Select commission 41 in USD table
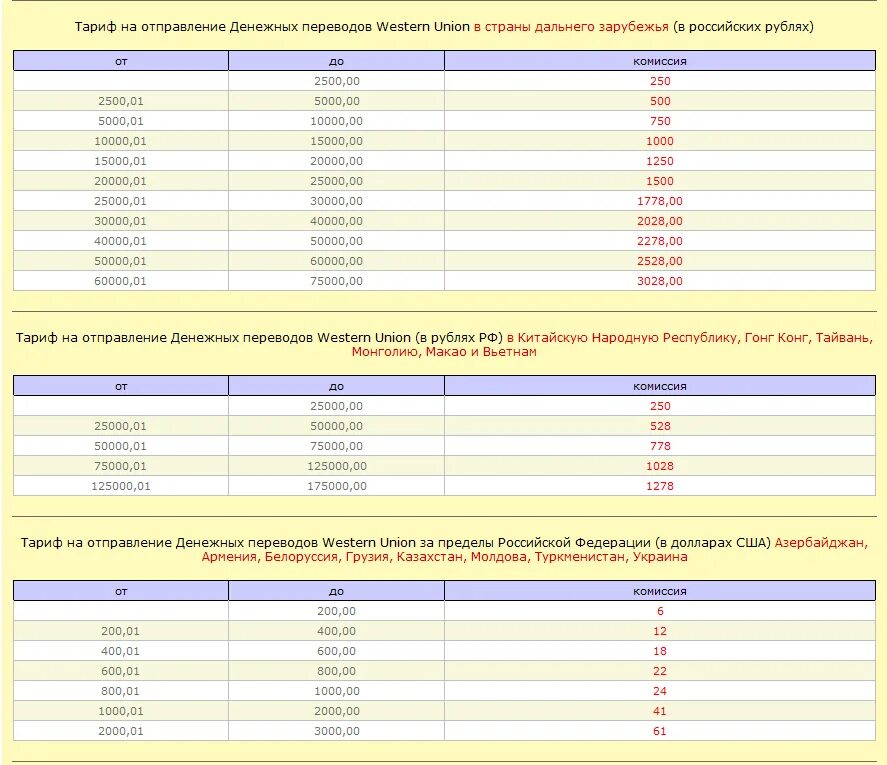This screenshot has width=887, height=765. coord(660,711)
